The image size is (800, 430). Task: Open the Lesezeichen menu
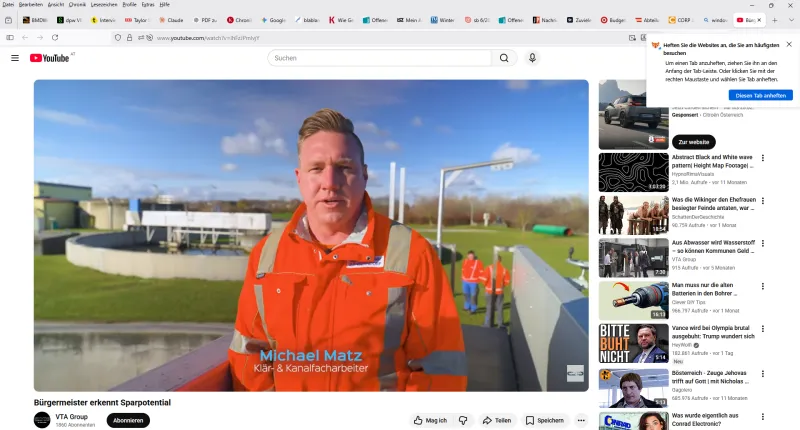104,5
